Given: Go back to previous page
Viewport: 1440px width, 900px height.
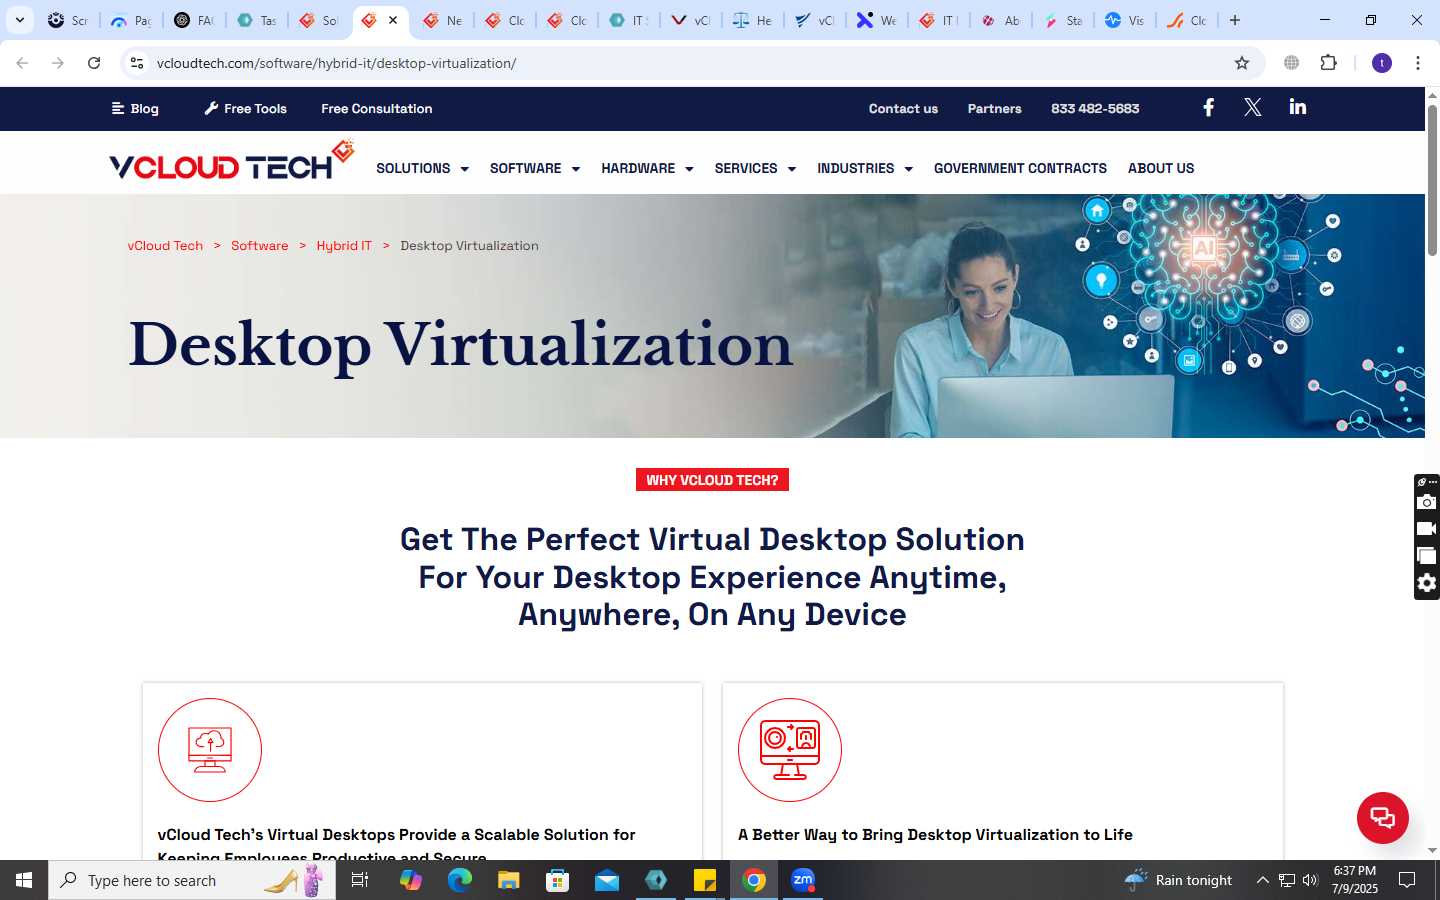Looking at the screenshot, I should coord(22,63).
